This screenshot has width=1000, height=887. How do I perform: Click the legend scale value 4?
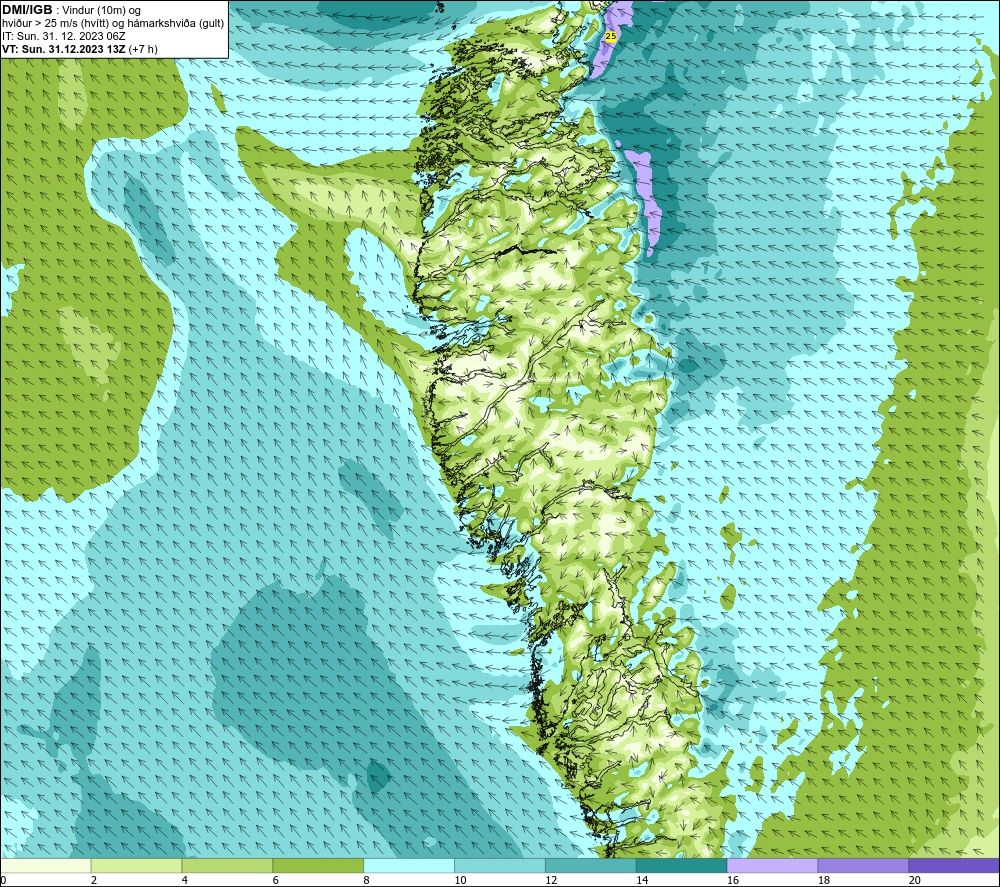184,880
